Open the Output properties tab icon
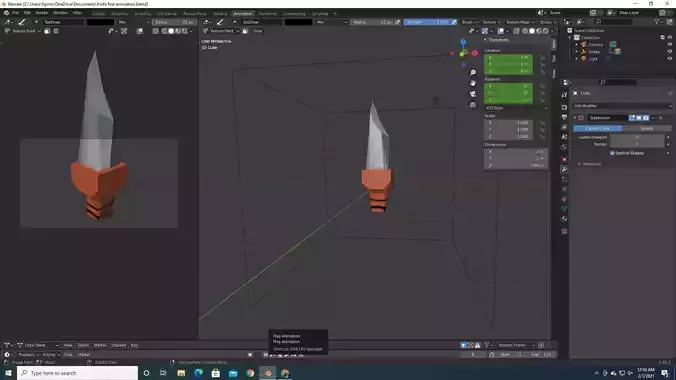676x380 pixels. tap(564, 117)
